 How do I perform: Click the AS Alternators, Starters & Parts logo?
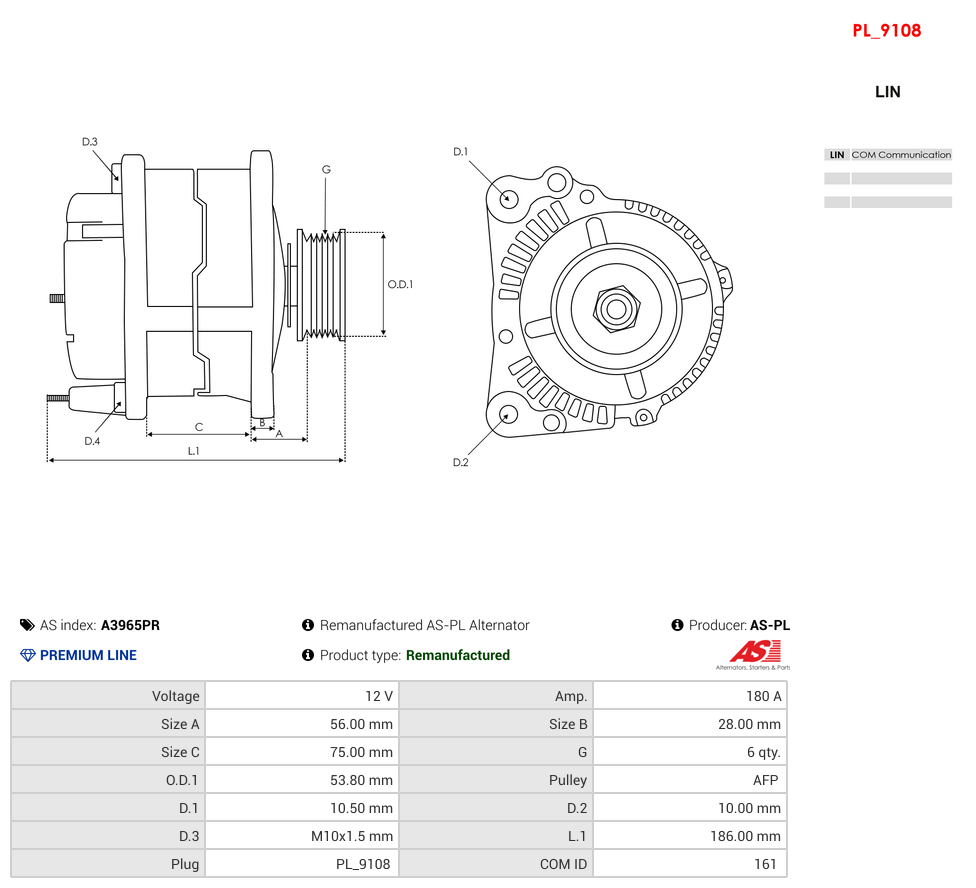point(753,655)
